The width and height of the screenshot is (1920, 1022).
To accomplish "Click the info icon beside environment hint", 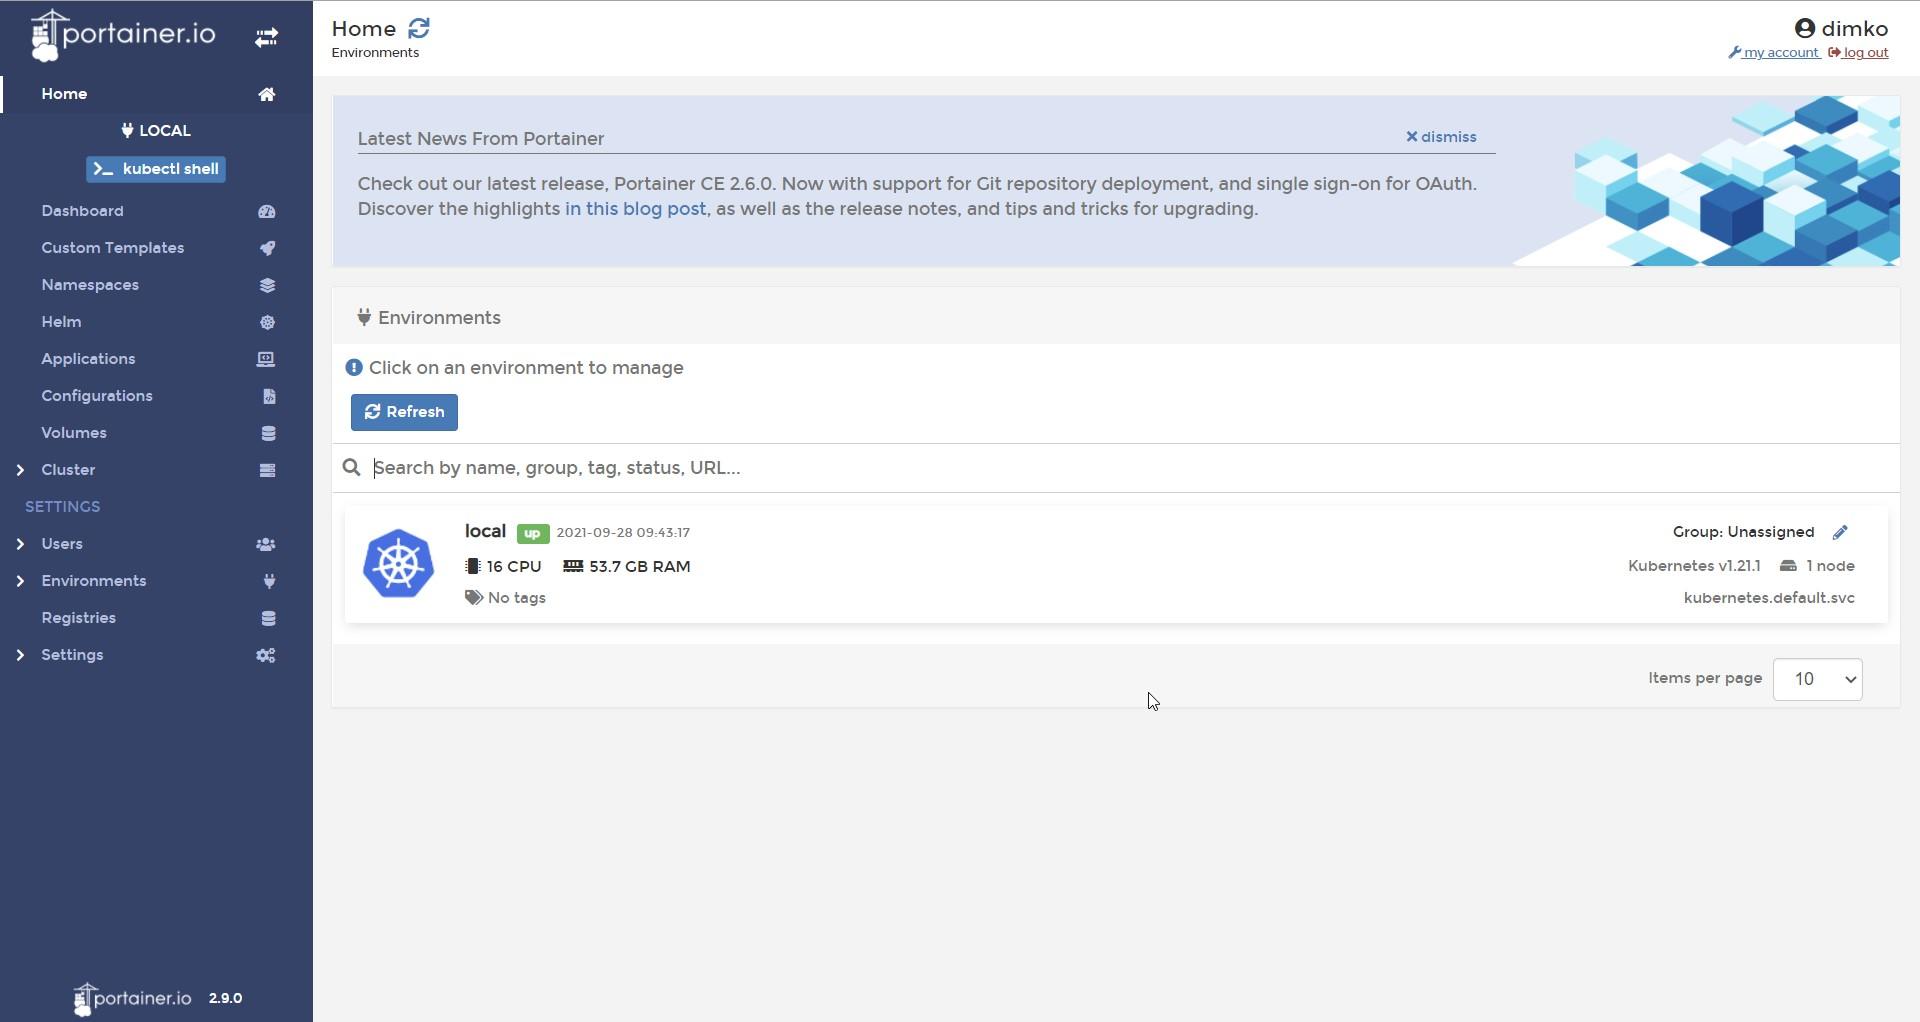I will pyautogui.click(x=354, y=368).
